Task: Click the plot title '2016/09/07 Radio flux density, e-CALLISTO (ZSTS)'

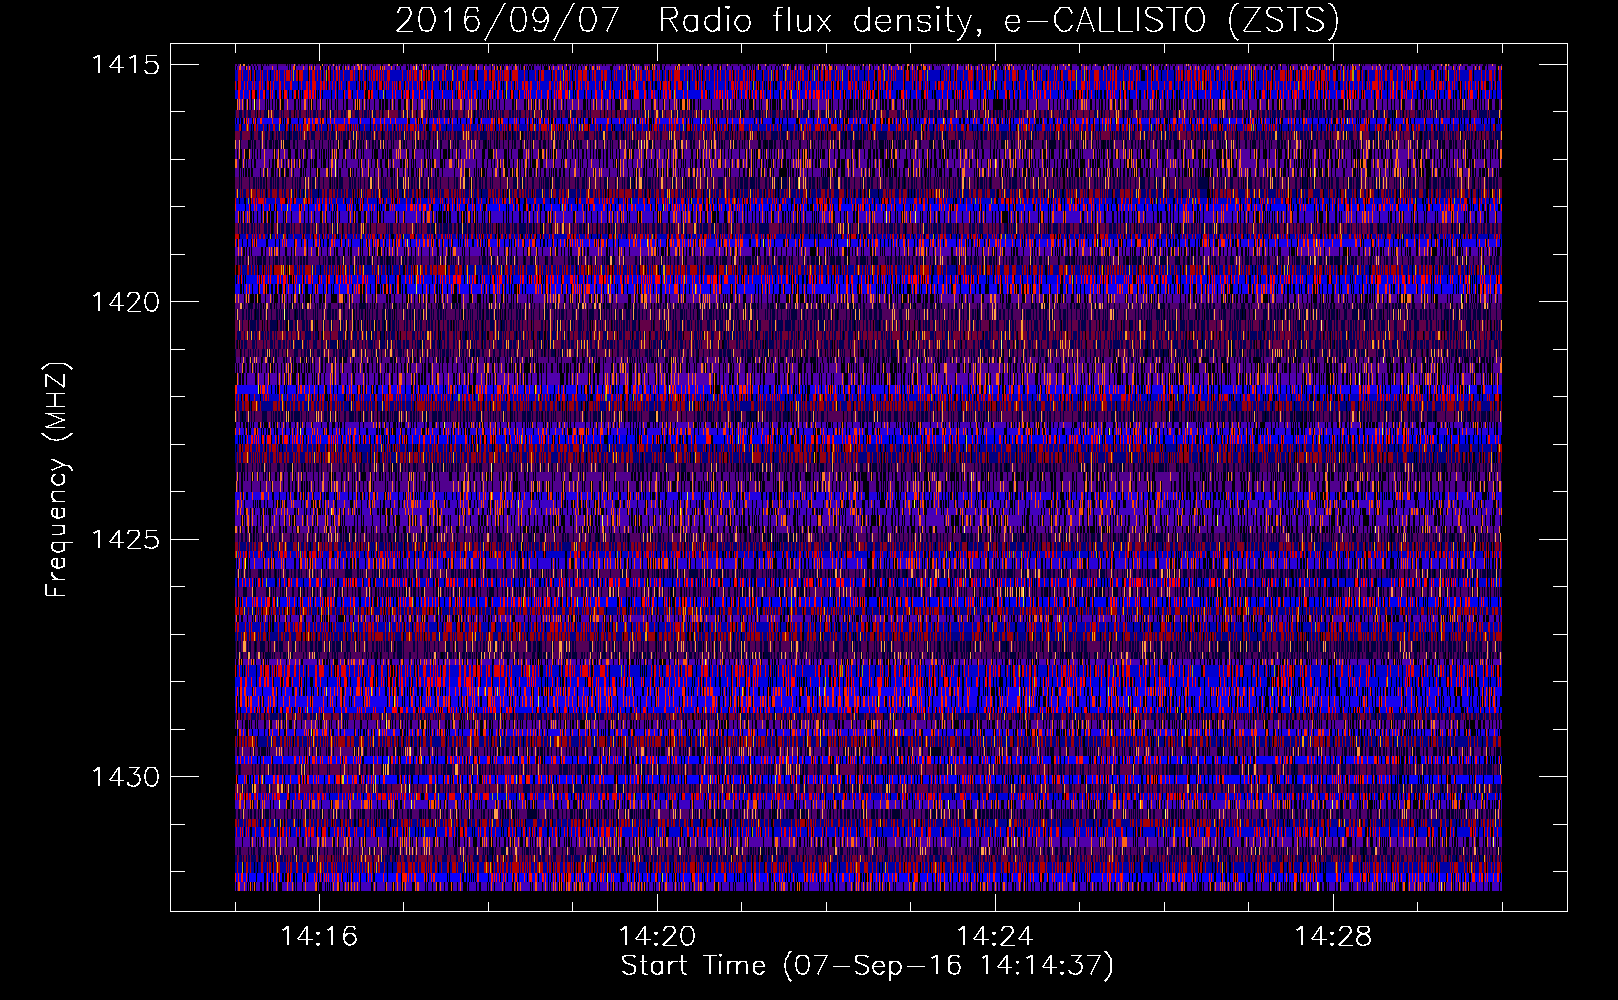Action: pyautogui.click(x=867, y=21)
